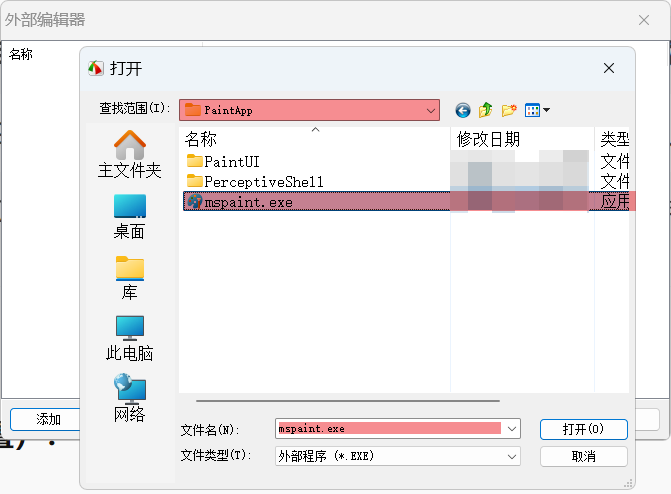
Task: Create a new folder with toolbar icon
Action: point(509,110)
